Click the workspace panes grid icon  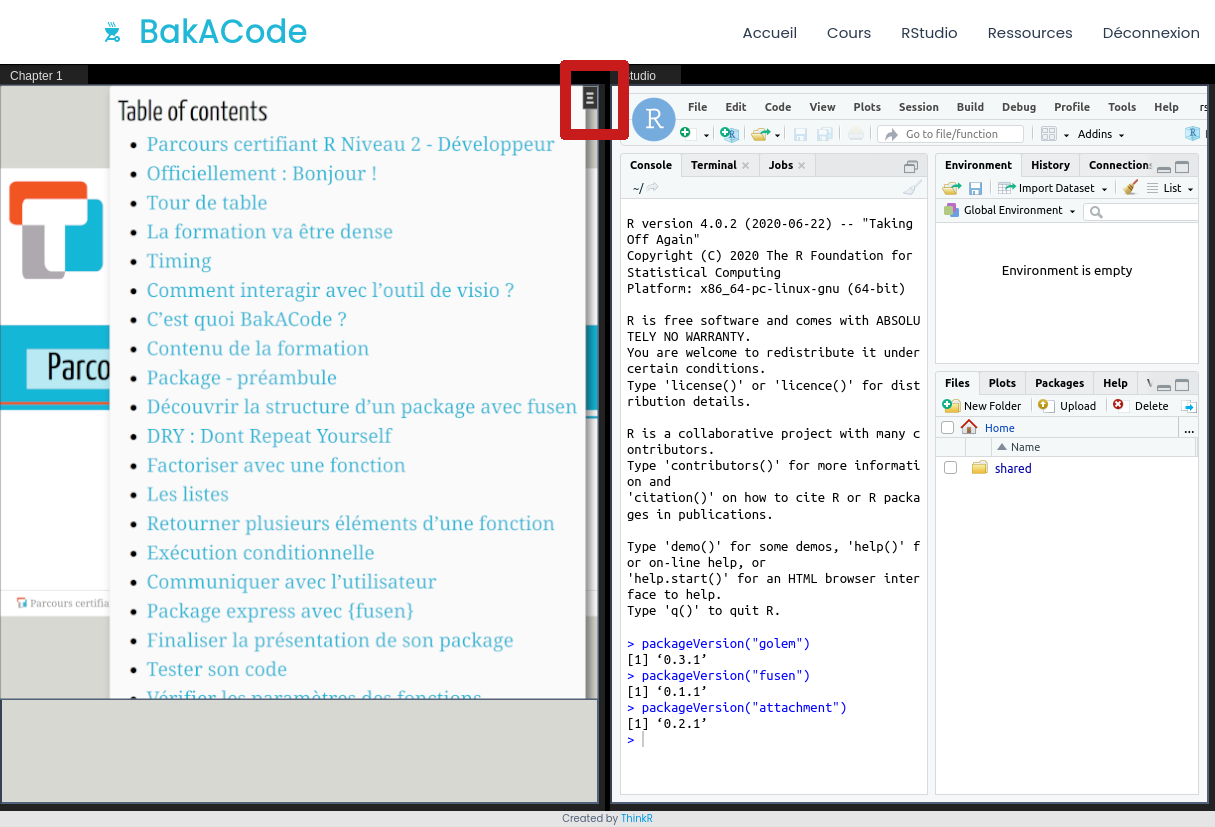(1048, 134)
